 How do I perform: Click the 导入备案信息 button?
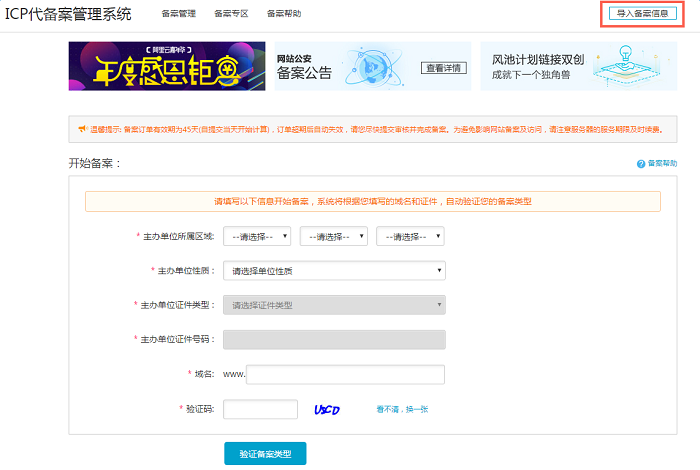643,14
